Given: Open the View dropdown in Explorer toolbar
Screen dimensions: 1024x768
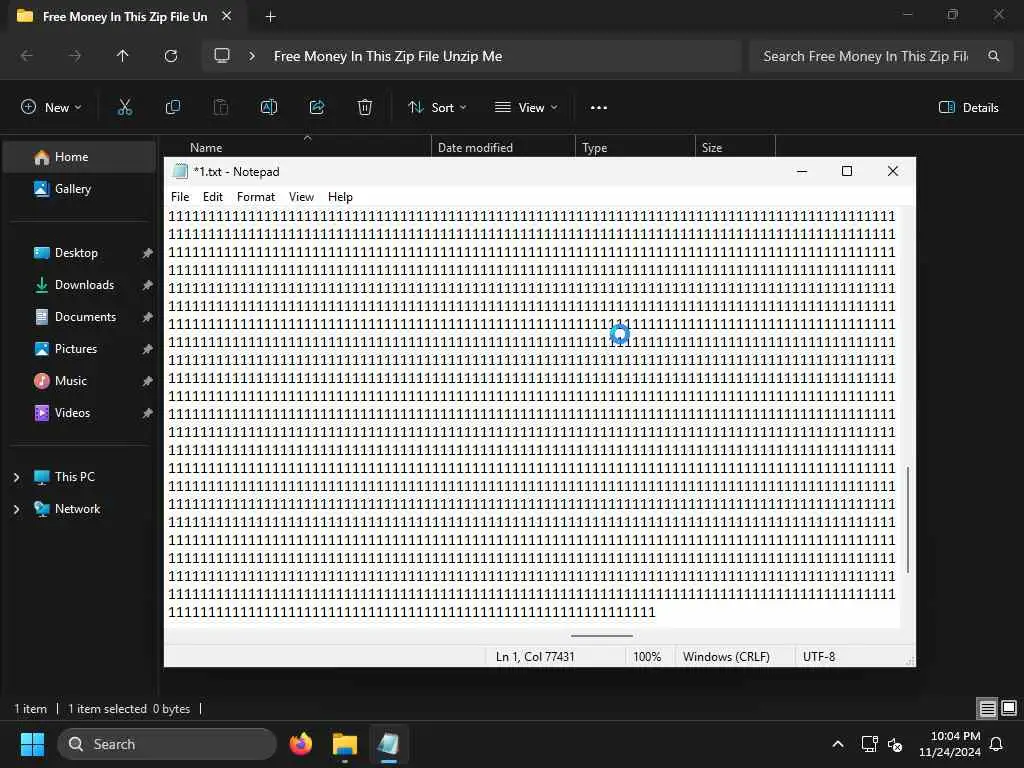Looking at the screenshot, I should [x=526, y=107].
